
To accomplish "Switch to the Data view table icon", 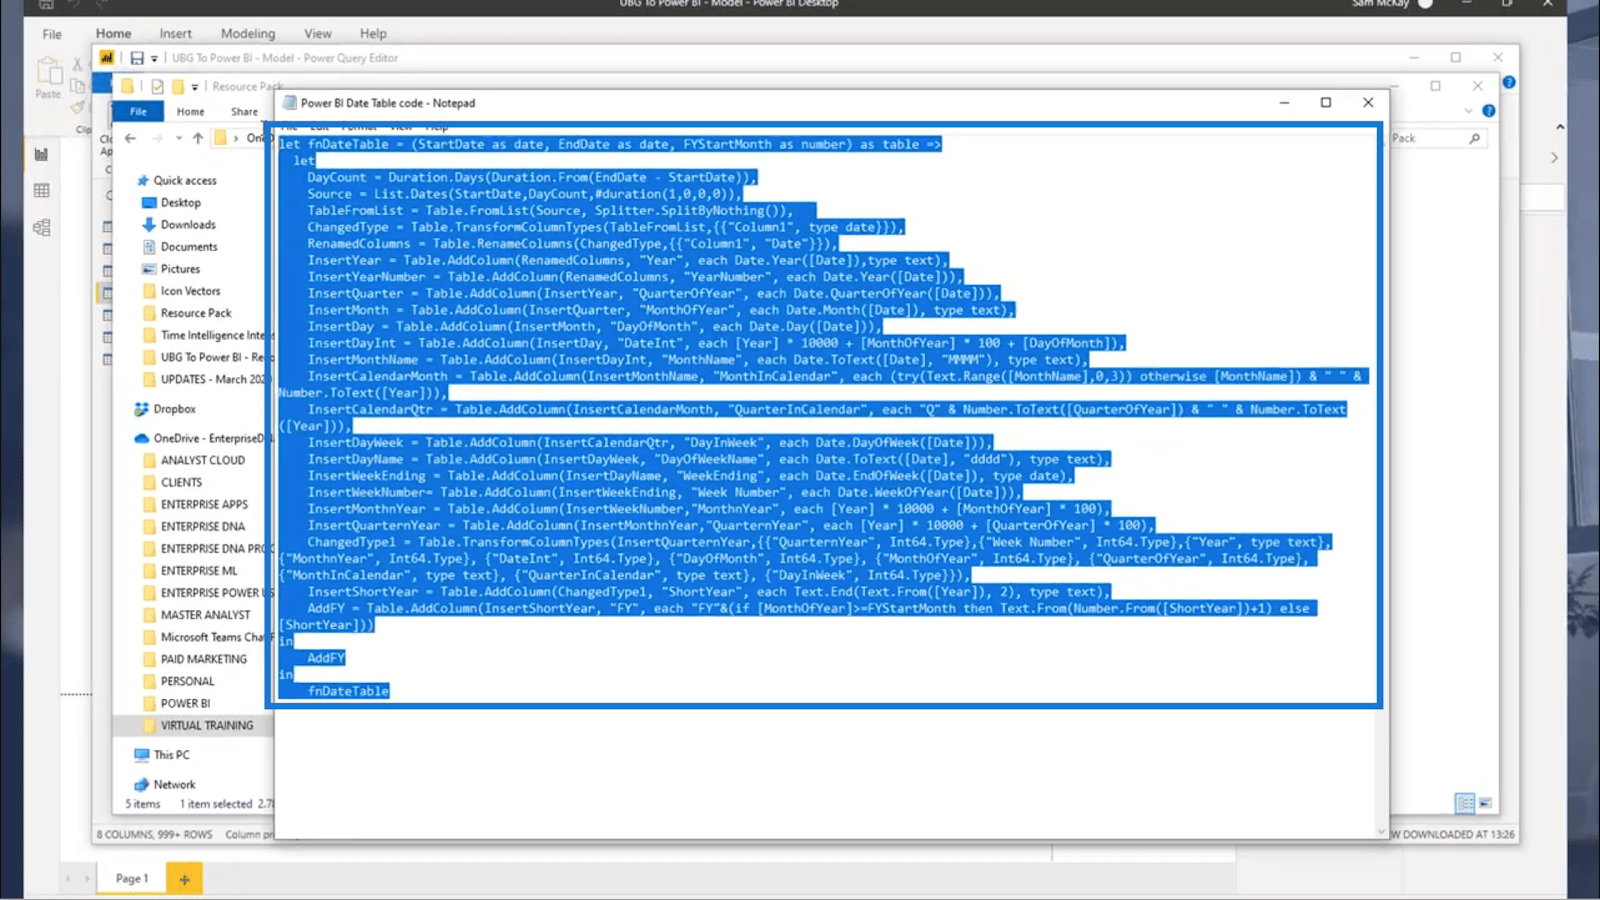I will point(41,190).
